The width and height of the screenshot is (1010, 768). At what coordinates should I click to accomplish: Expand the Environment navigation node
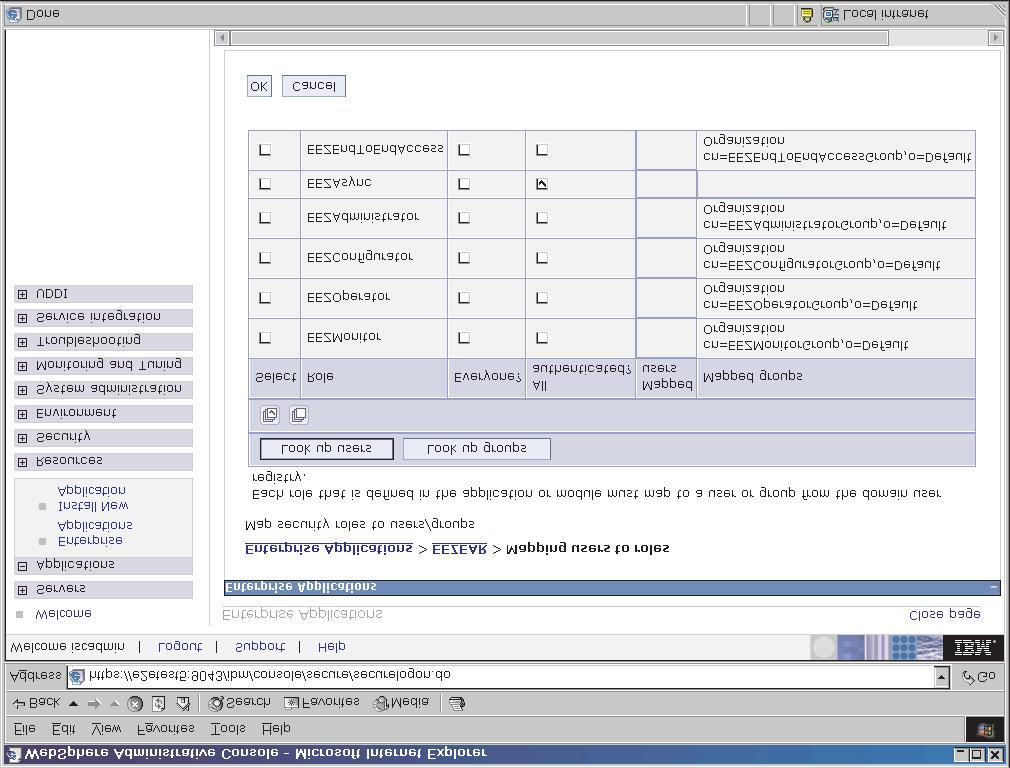(23, 414)
